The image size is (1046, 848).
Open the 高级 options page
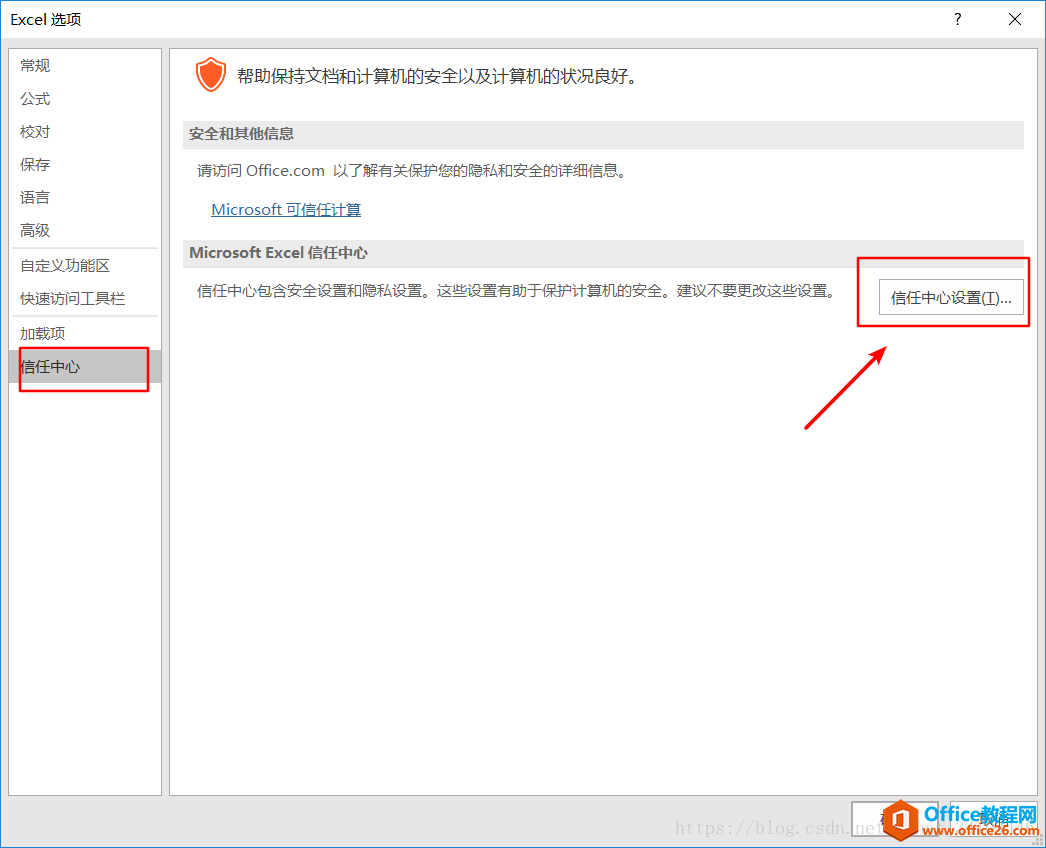(x=34, y=230)
